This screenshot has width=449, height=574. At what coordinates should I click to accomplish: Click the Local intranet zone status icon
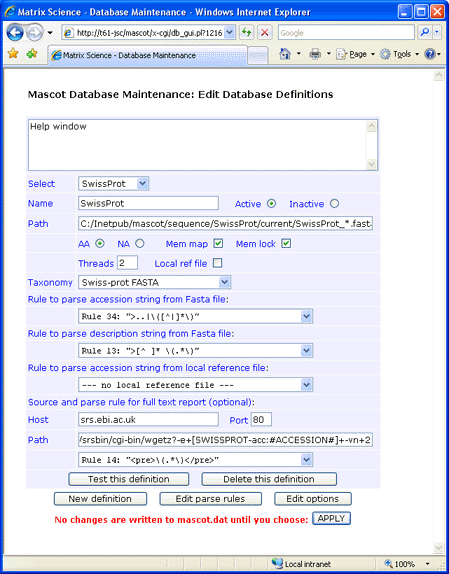(277, 563)
